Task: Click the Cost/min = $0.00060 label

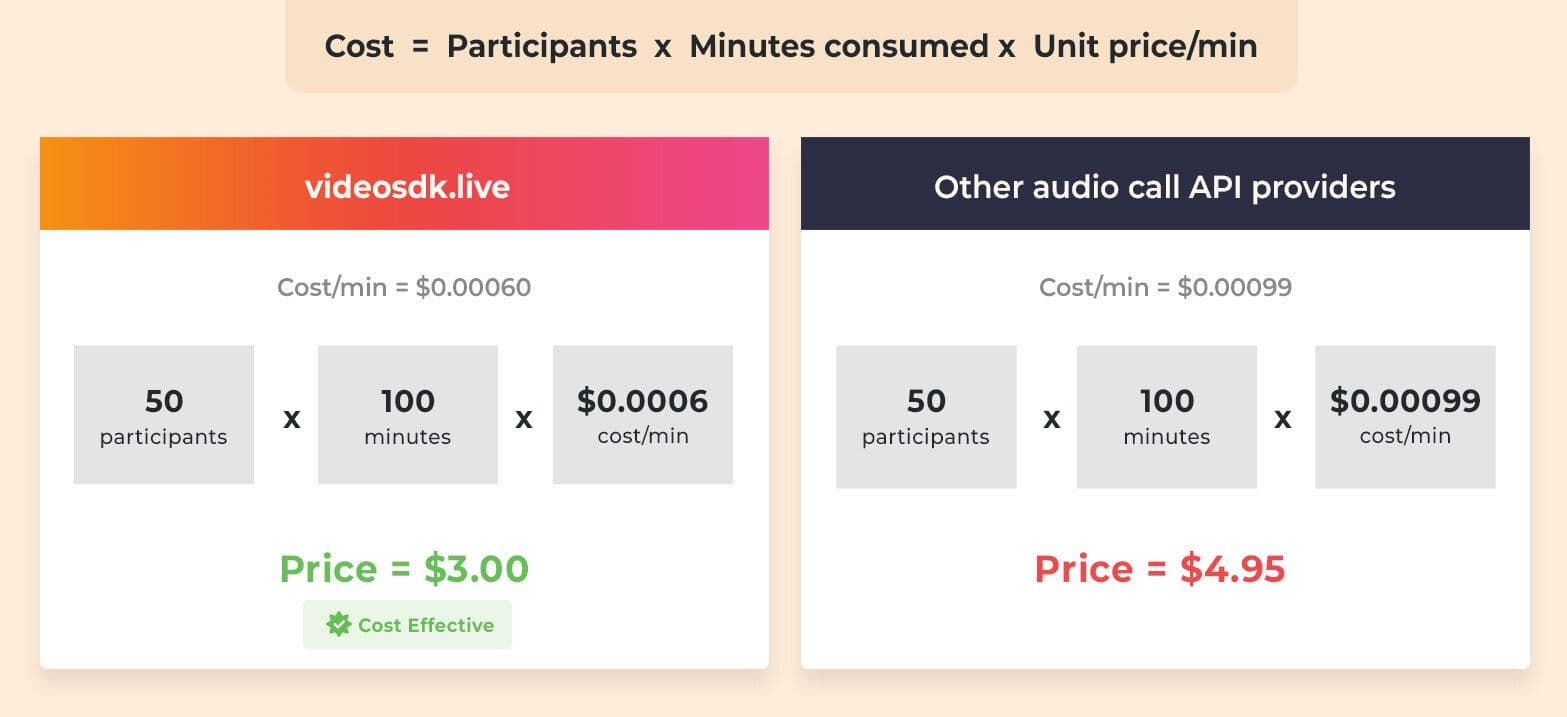Action: point(404,288)
